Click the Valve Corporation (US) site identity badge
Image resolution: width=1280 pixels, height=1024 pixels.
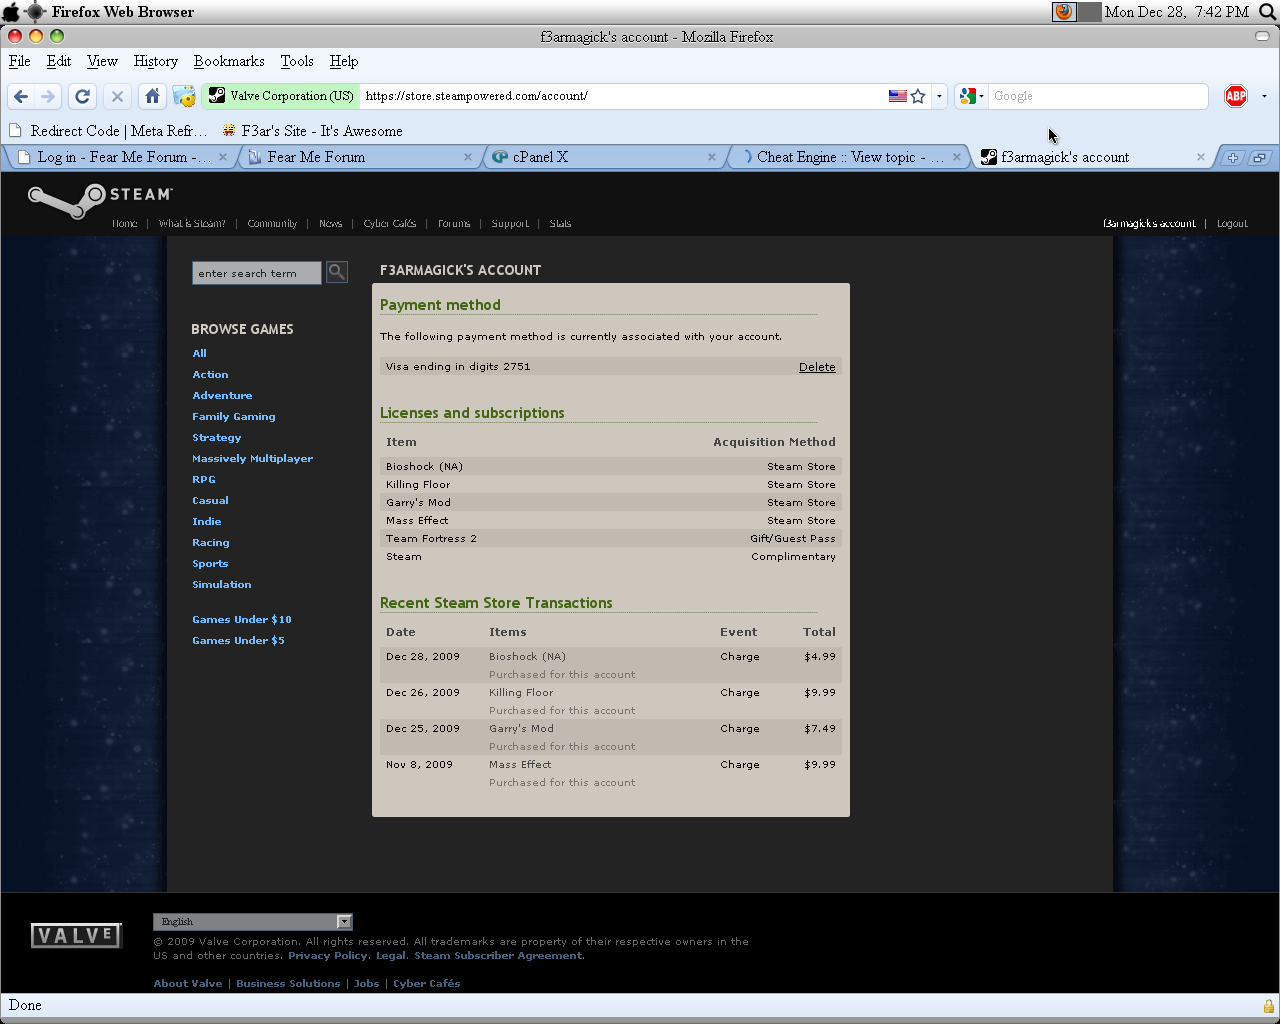(x=281, y=96)
